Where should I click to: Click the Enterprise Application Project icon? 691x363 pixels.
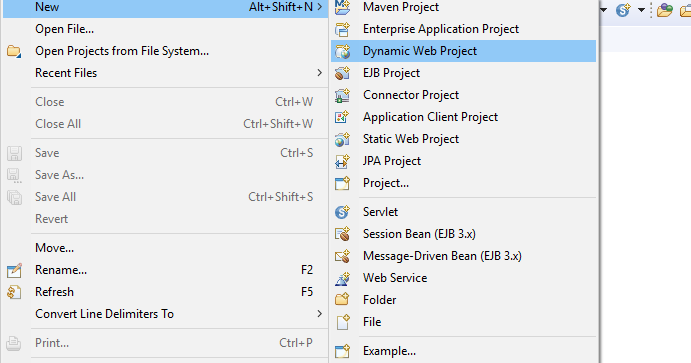(342, 29)
